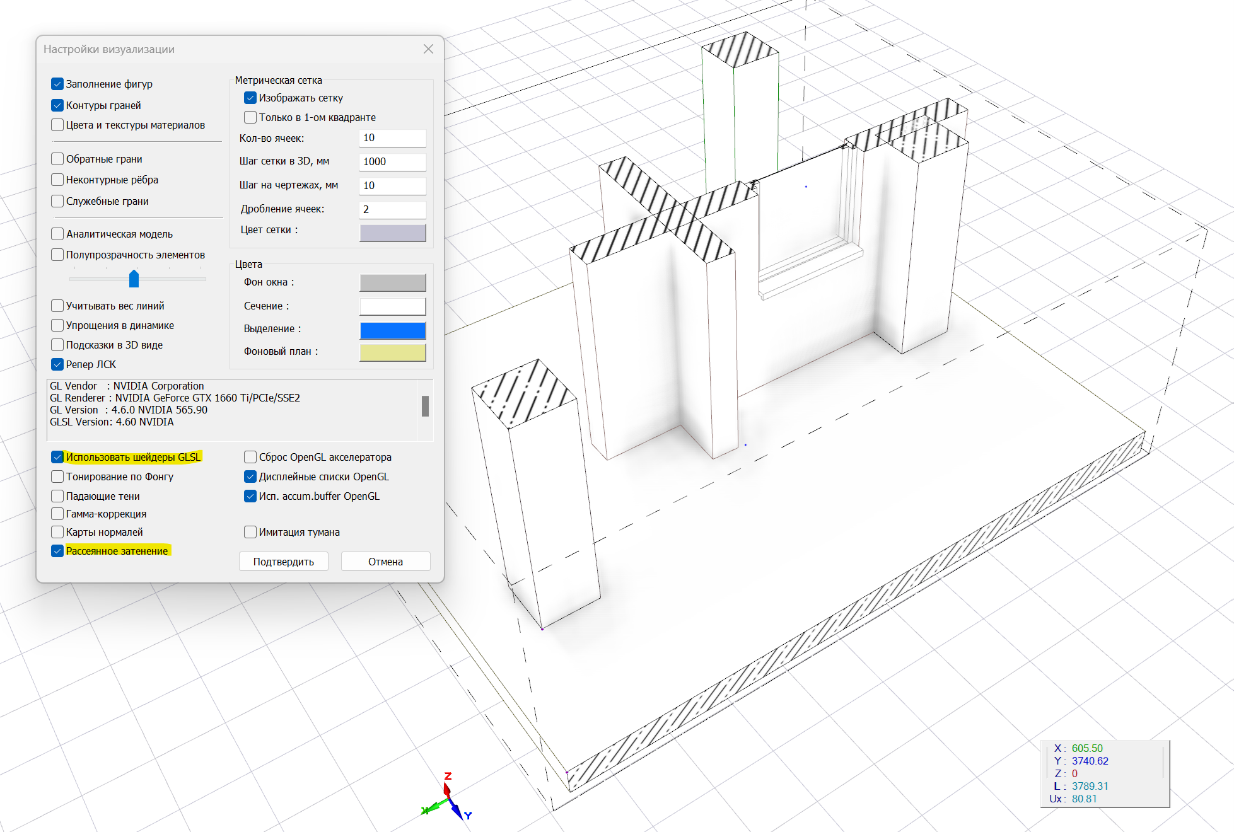Screen dimensions: 1234x832
Task: Click the GL info box scrollbar
Action: tap(425, 406)
